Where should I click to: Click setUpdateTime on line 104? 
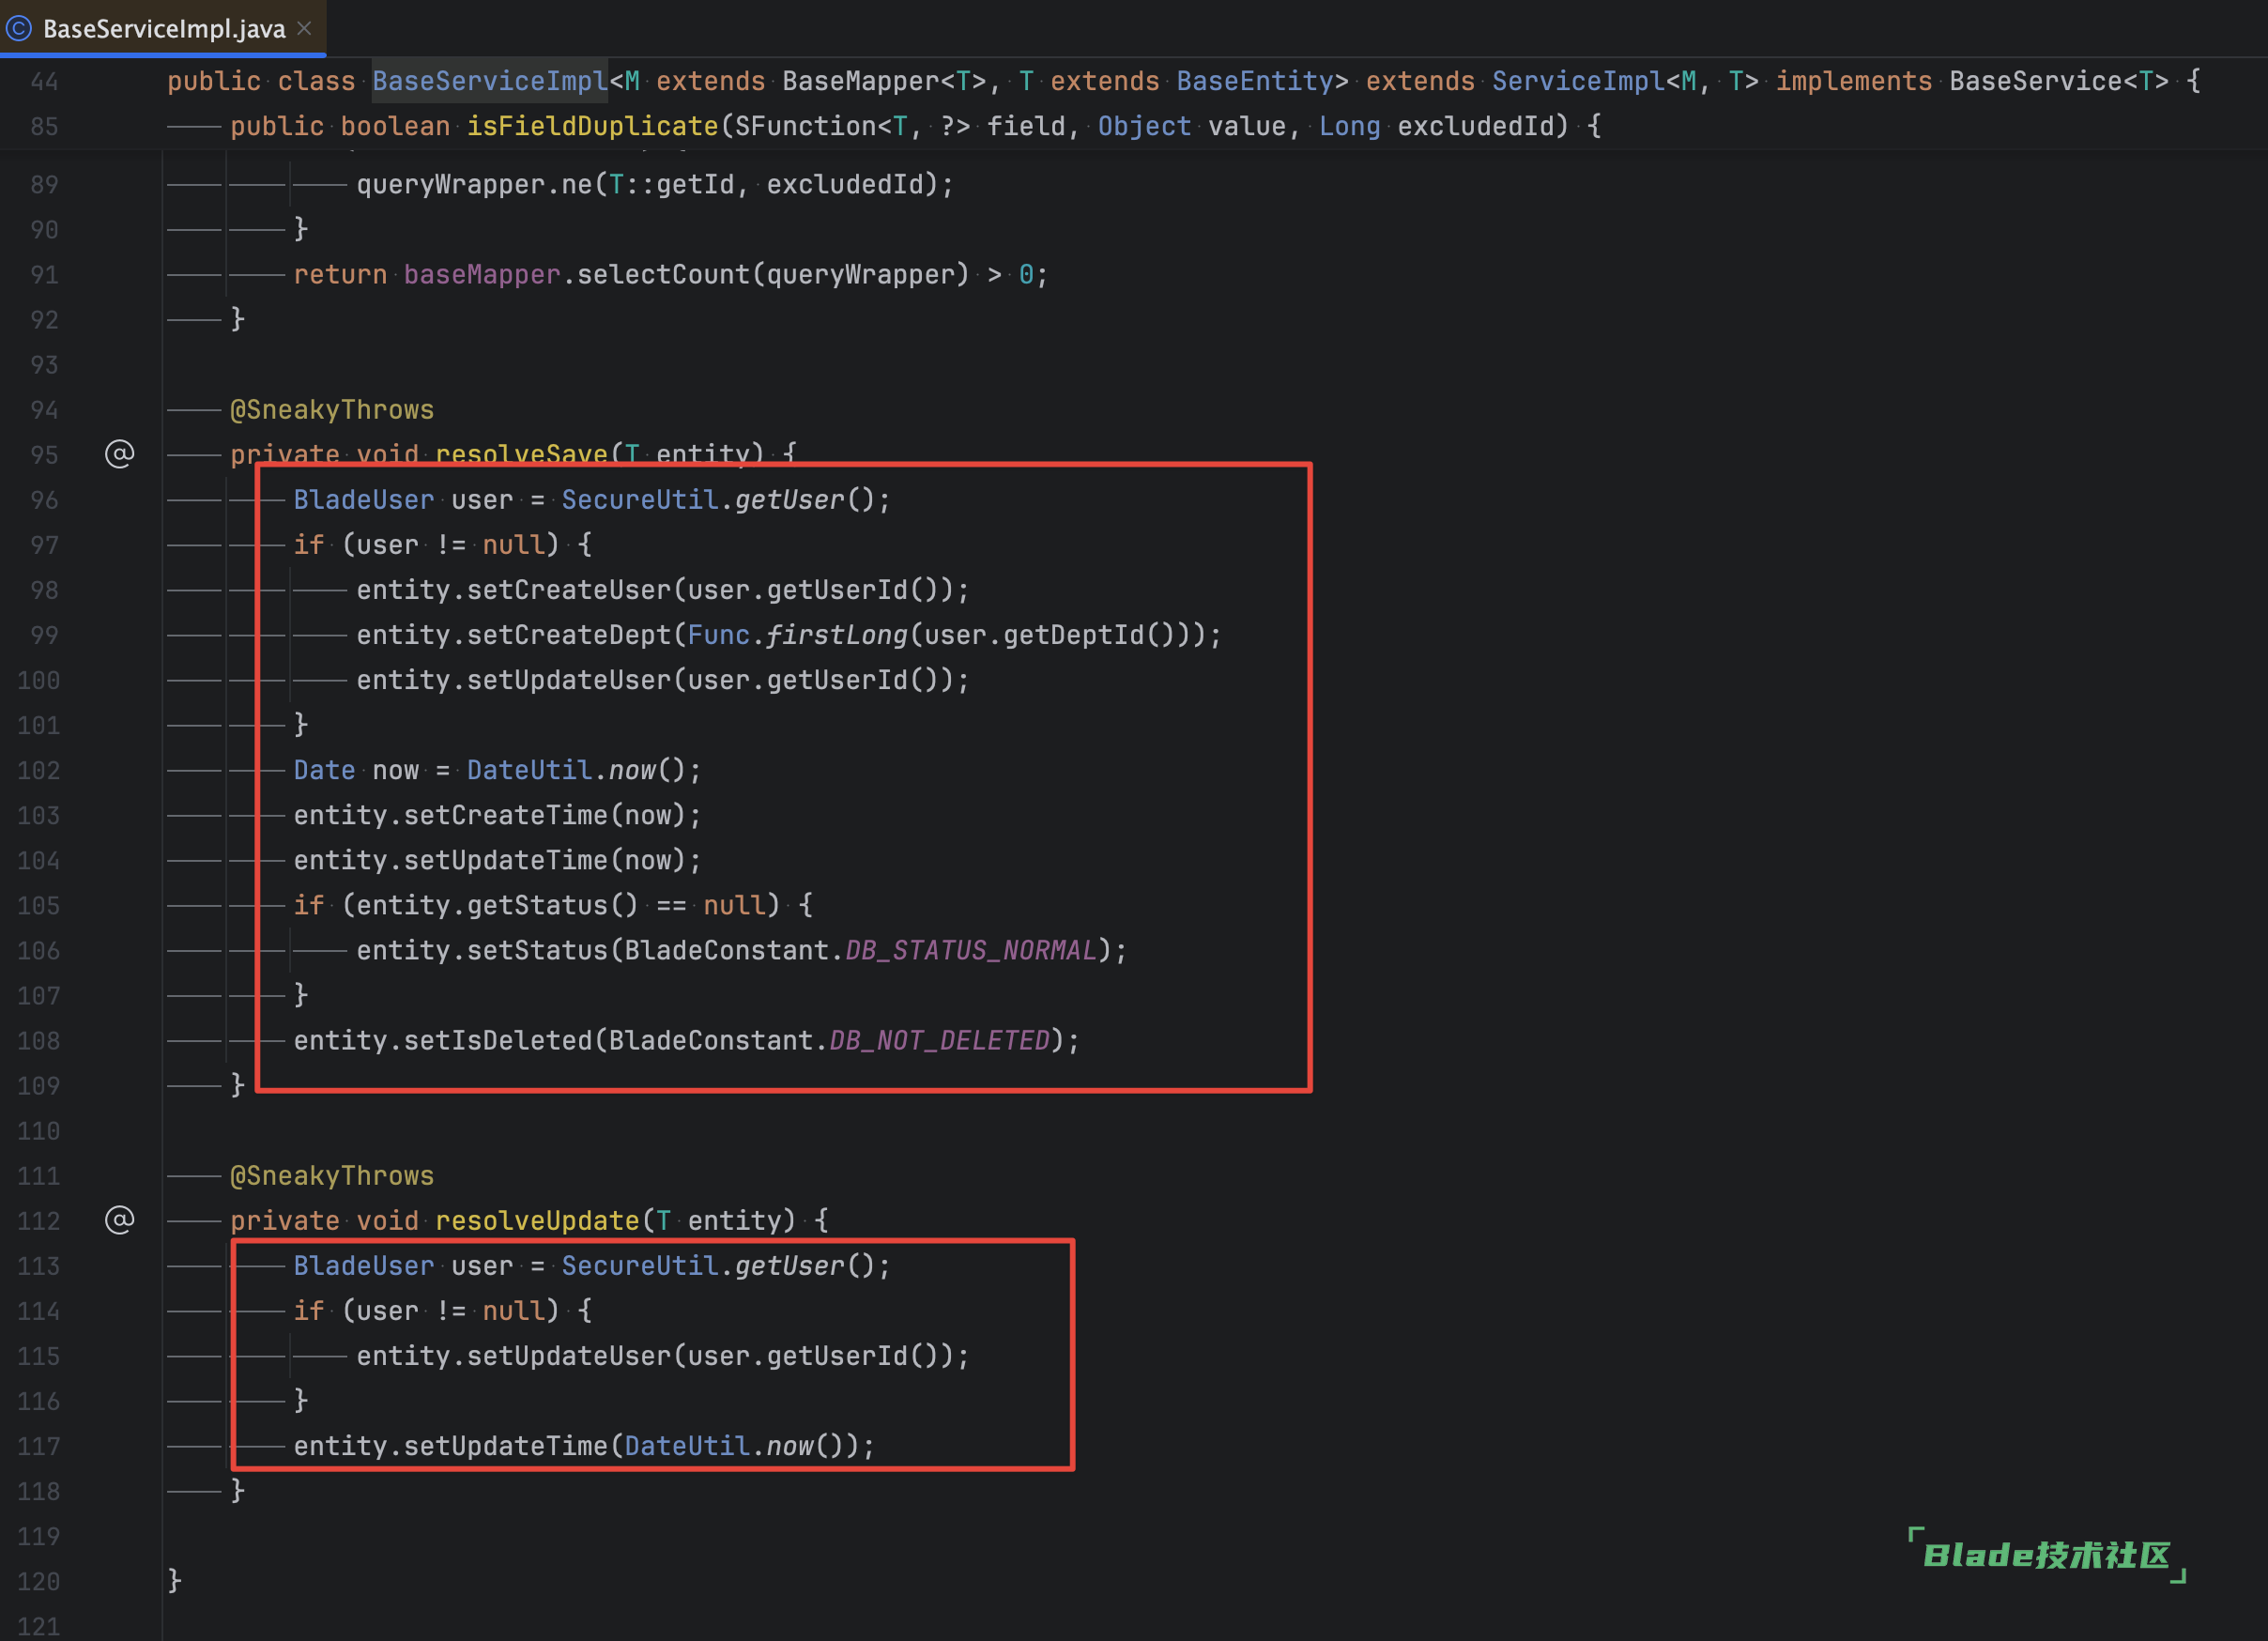pos(505,860)
